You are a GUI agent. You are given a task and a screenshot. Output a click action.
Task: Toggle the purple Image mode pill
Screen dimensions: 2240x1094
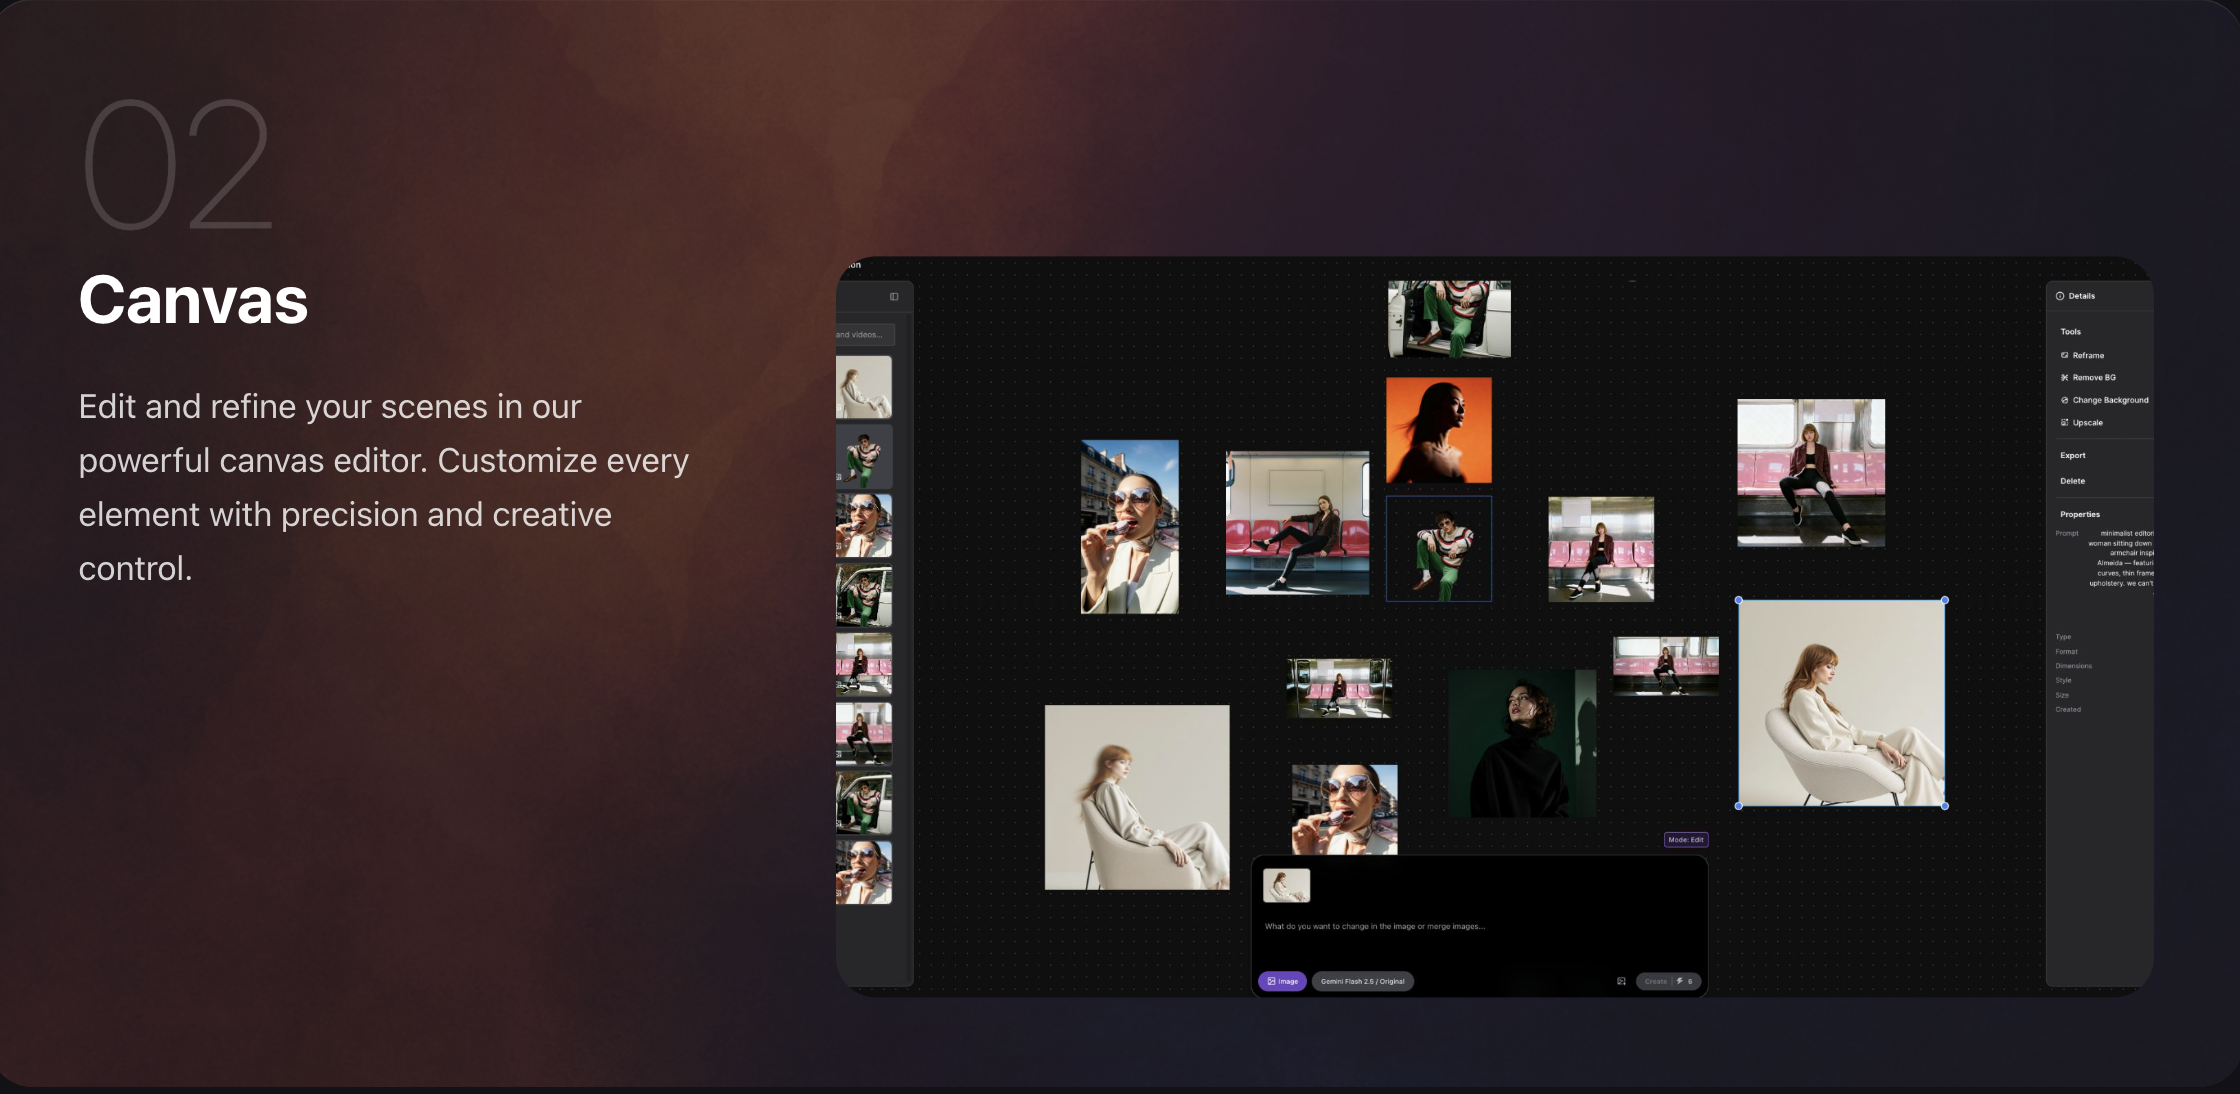(1282, 981)
